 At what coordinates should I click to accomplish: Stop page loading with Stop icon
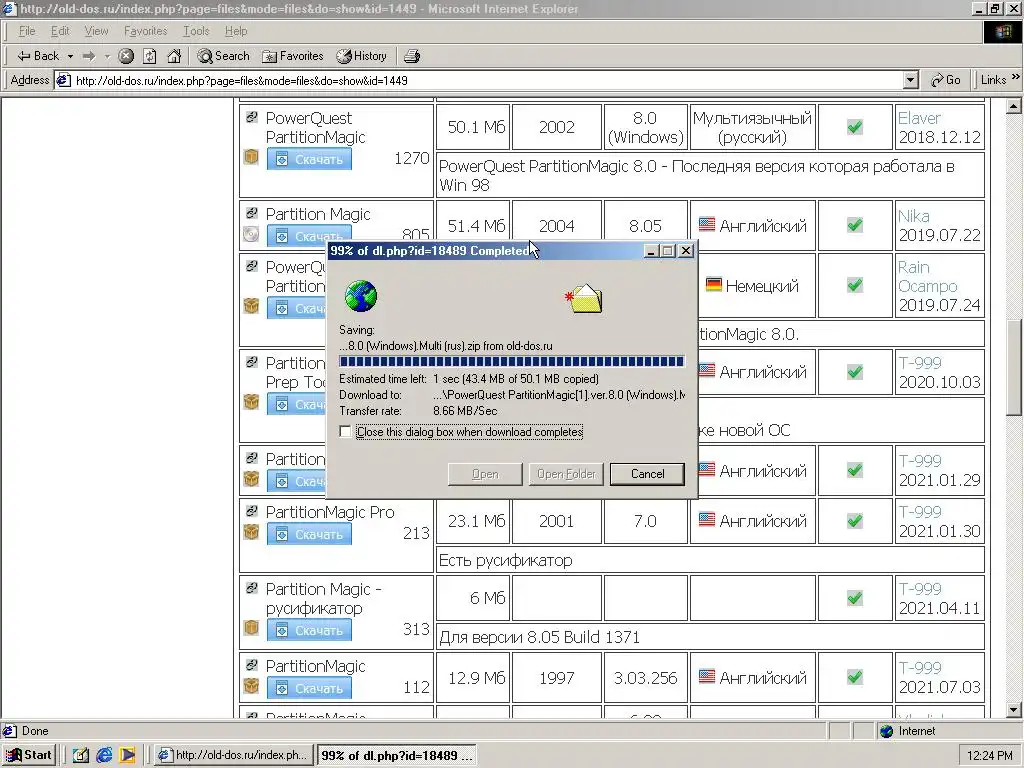126,56
